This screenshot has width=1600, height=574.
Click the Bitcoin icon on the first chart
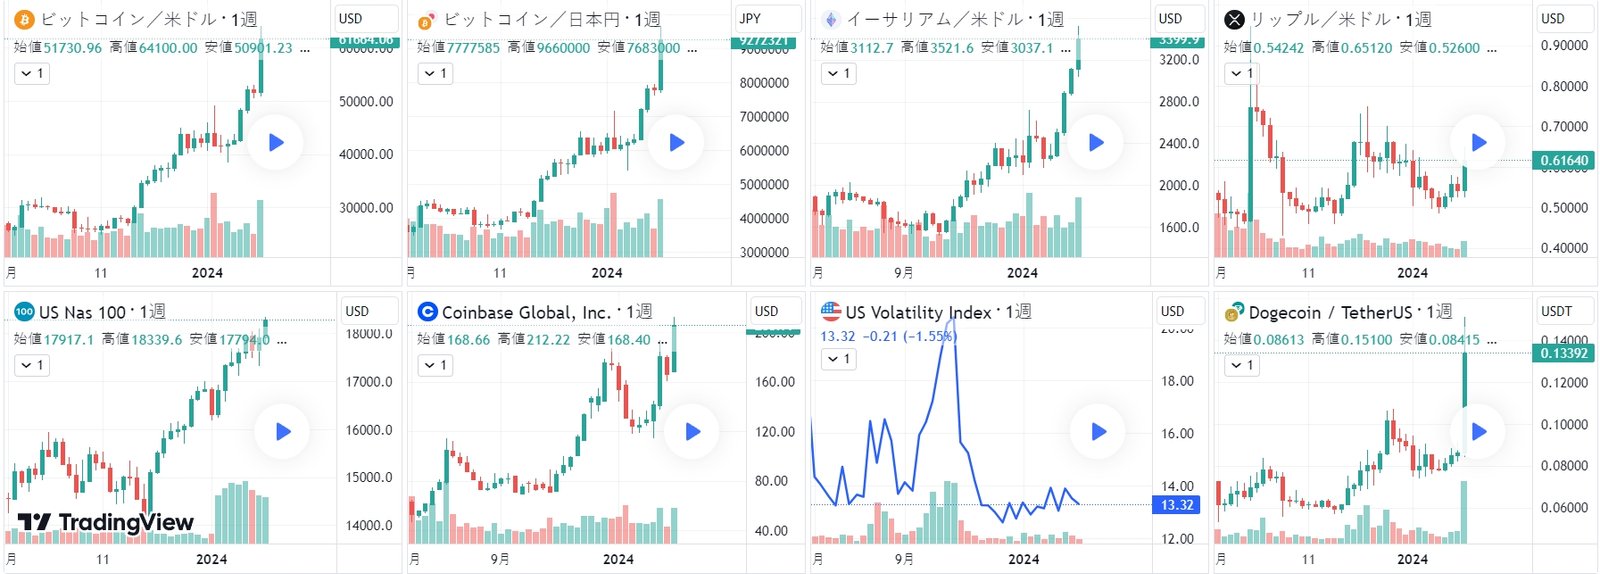point(24,19)
